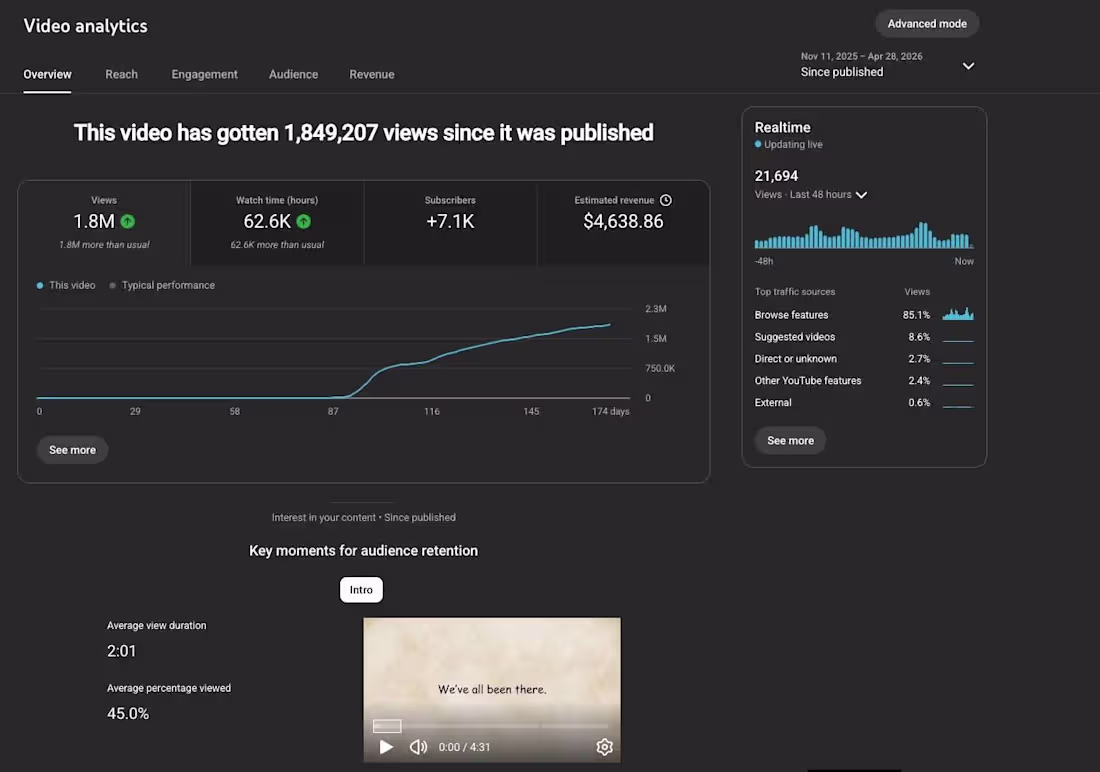Click the Suggested videos sparkline
The image size is (1100, 772).
958,340
